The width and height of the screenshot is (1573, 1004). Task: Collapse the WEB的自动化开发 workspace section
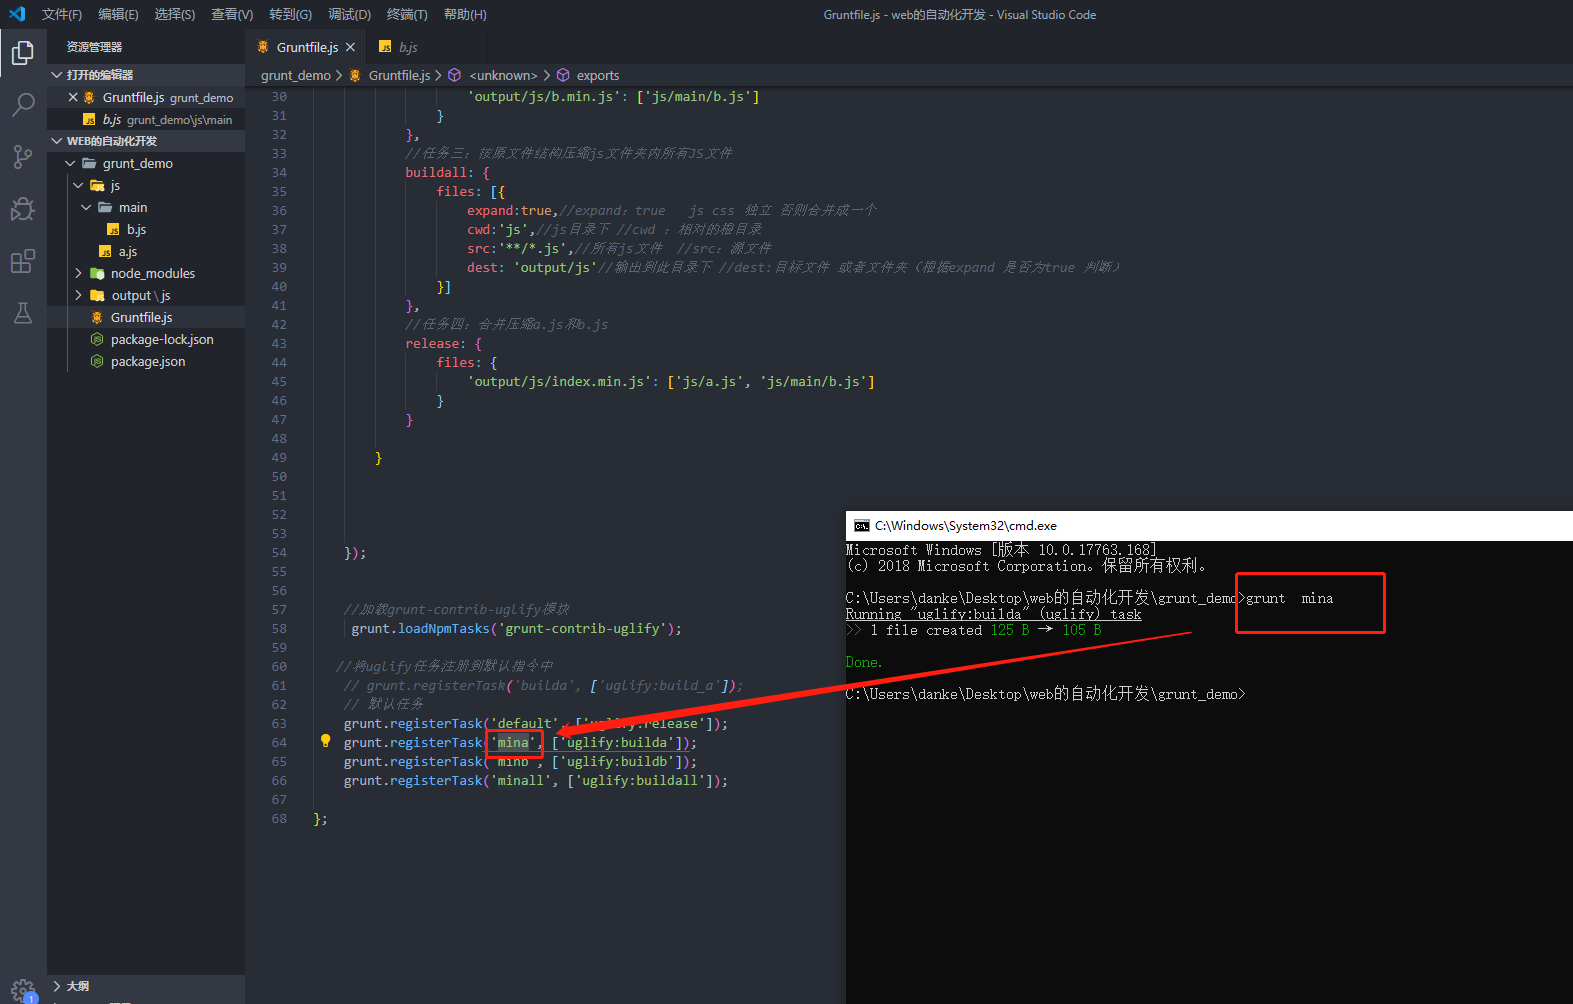click(146, 141)
